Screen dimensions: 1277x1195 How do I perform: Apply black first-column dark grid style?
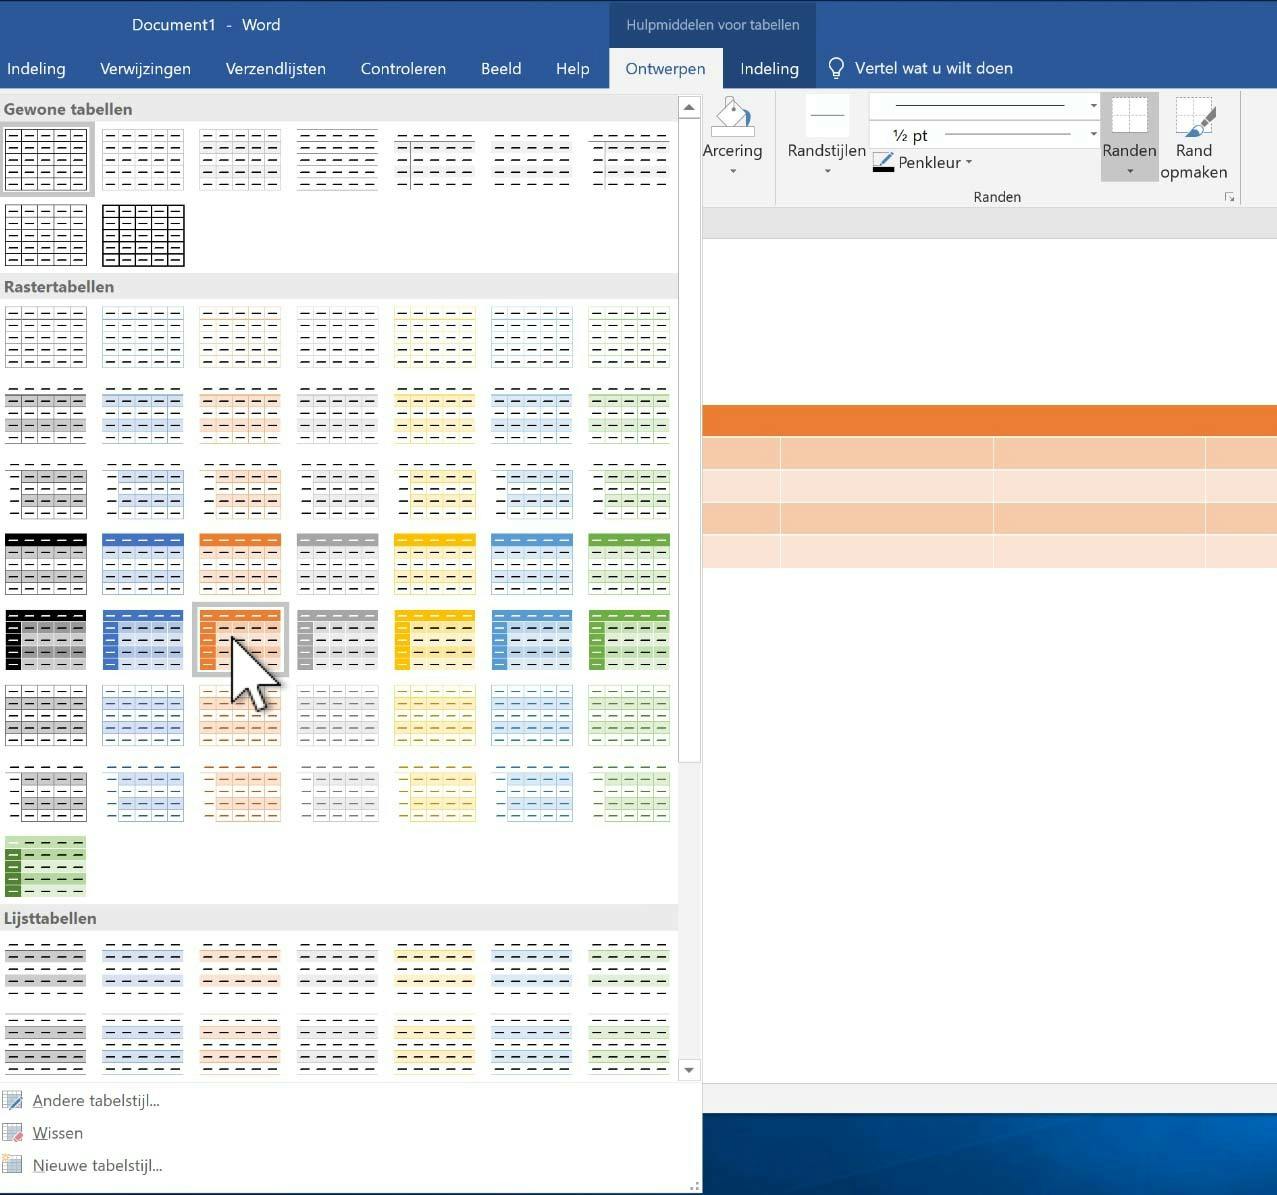coord(46,640)
